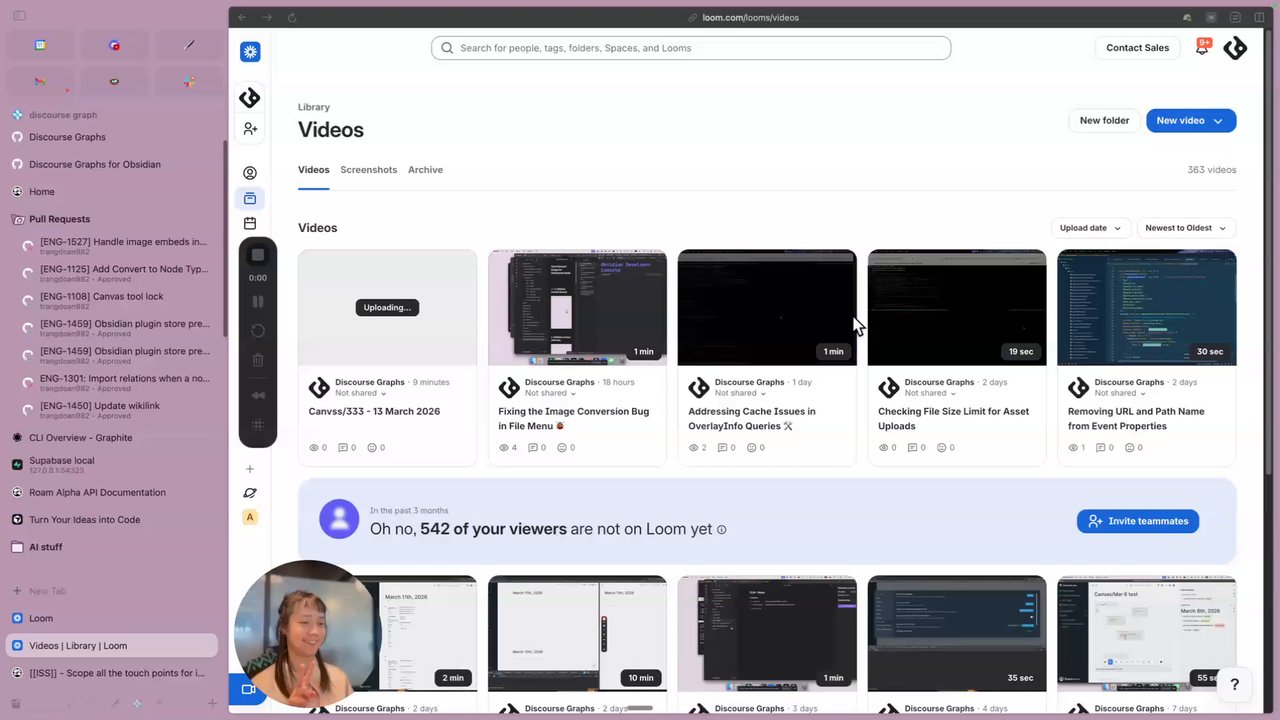Switch to the Archive tab

pos(425,170)
